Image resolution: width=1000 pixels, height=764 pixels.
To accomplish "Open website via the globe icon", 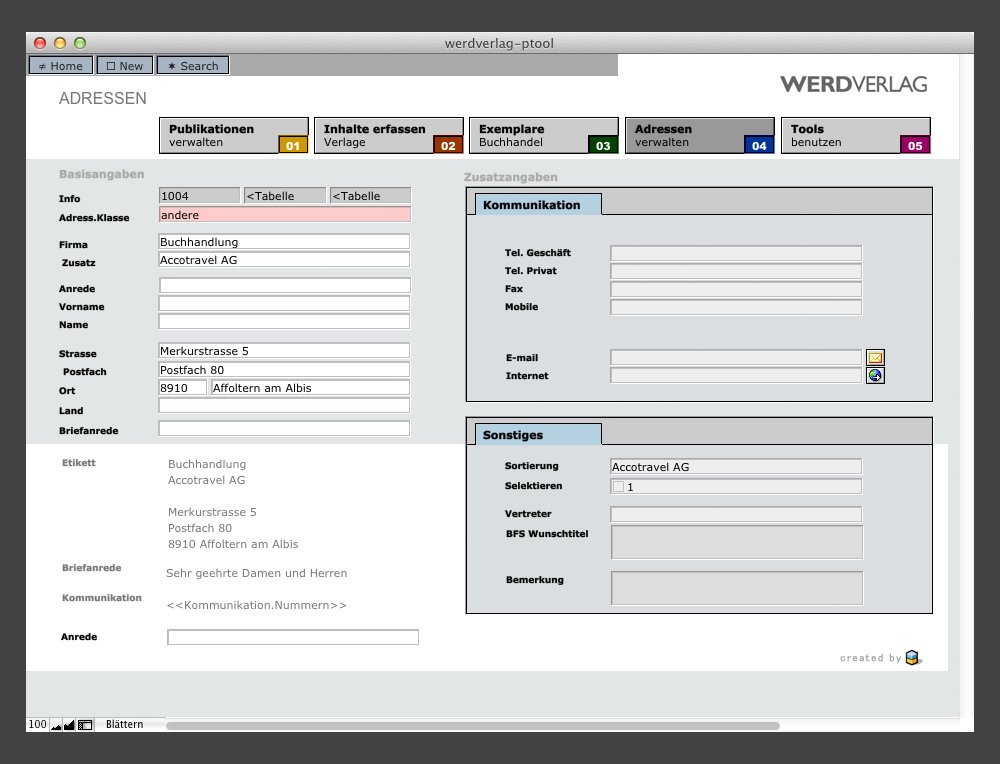I will coord(875,376).
